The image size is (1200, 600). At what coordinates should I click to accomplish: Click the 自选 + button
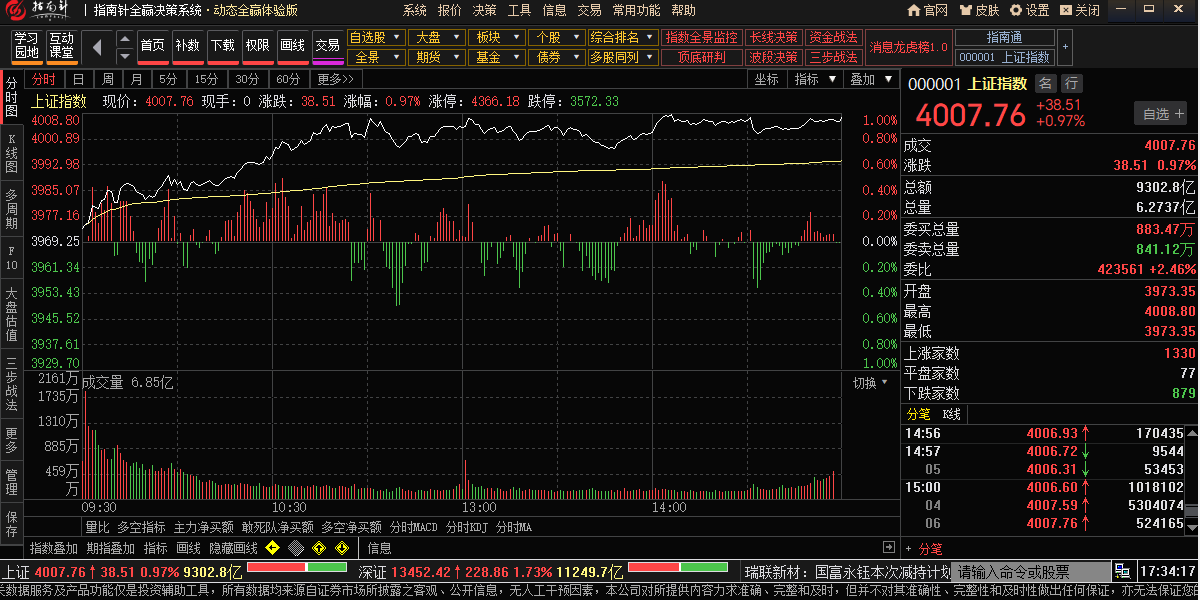pos(1160,113)
